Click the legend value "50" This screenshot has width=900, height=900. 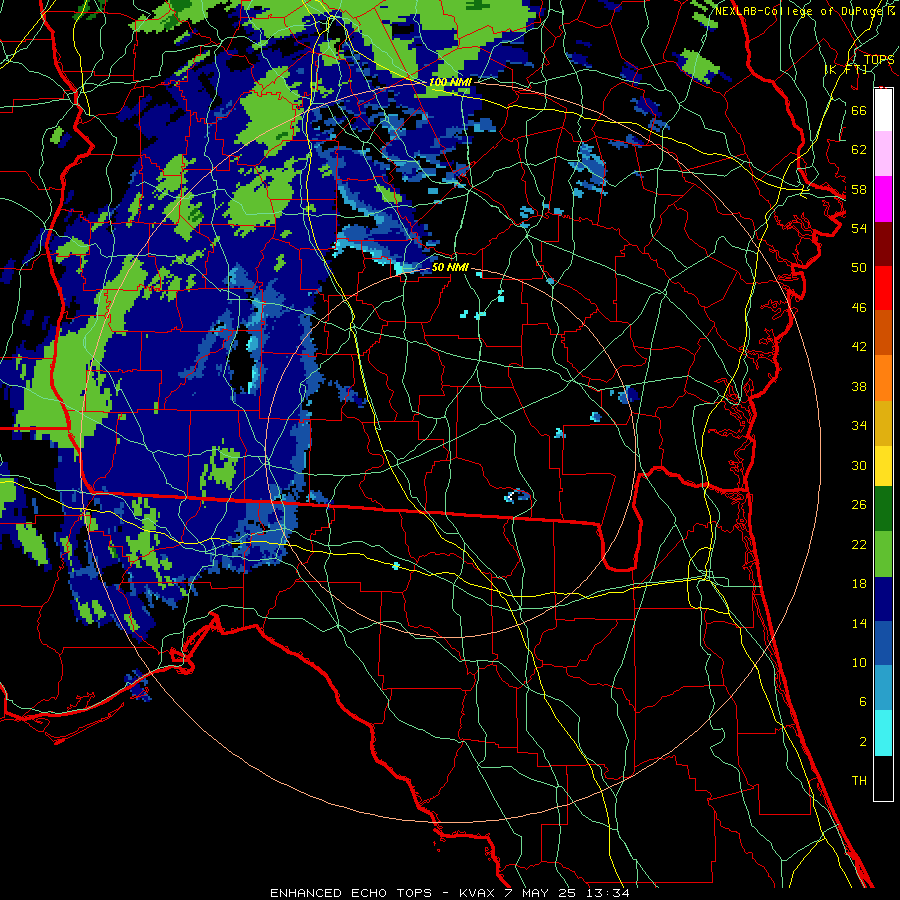(x=859, y=268)
